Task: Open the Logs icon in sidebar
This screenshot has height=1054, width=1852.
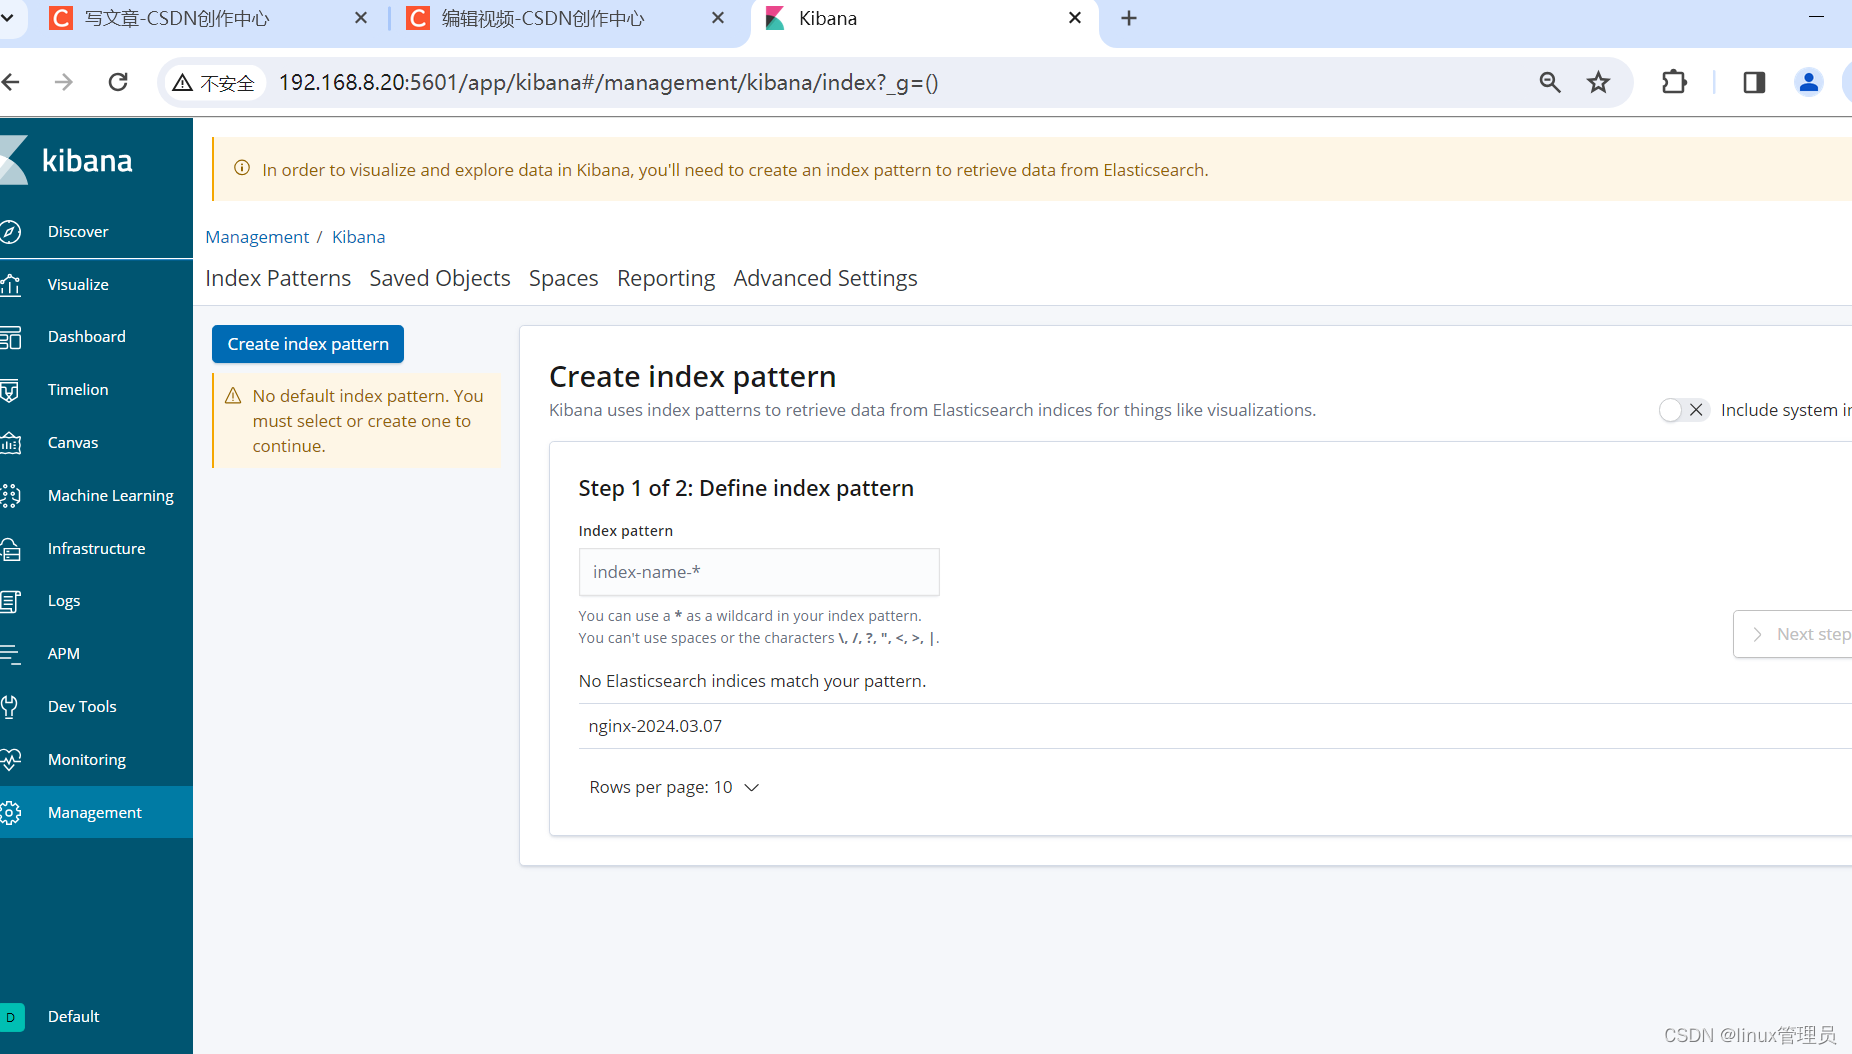Action: pyautogui.click(x=10, y=601)
